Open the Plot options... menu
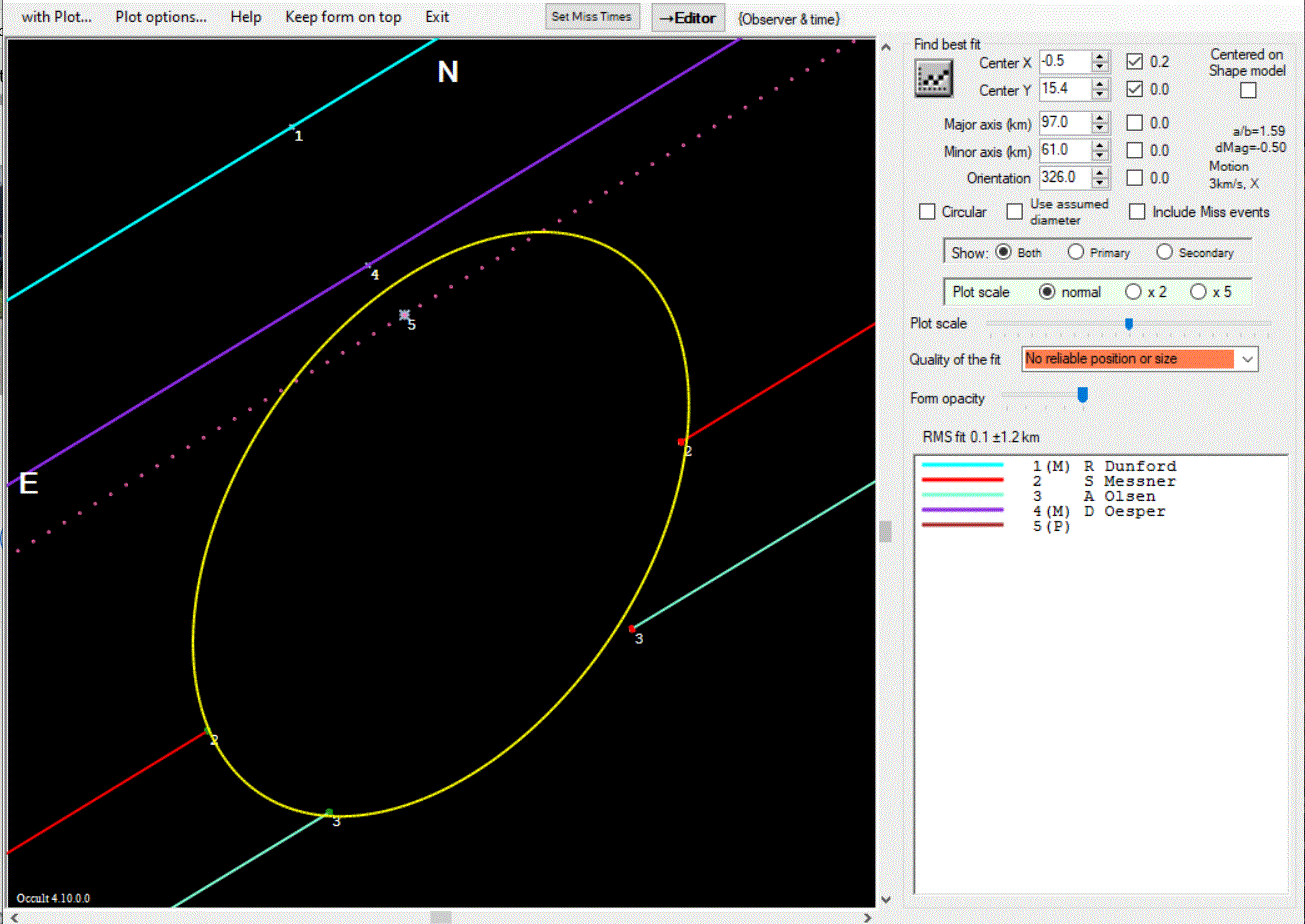This screenshot has width=1305, height=924. coord(161,17)
